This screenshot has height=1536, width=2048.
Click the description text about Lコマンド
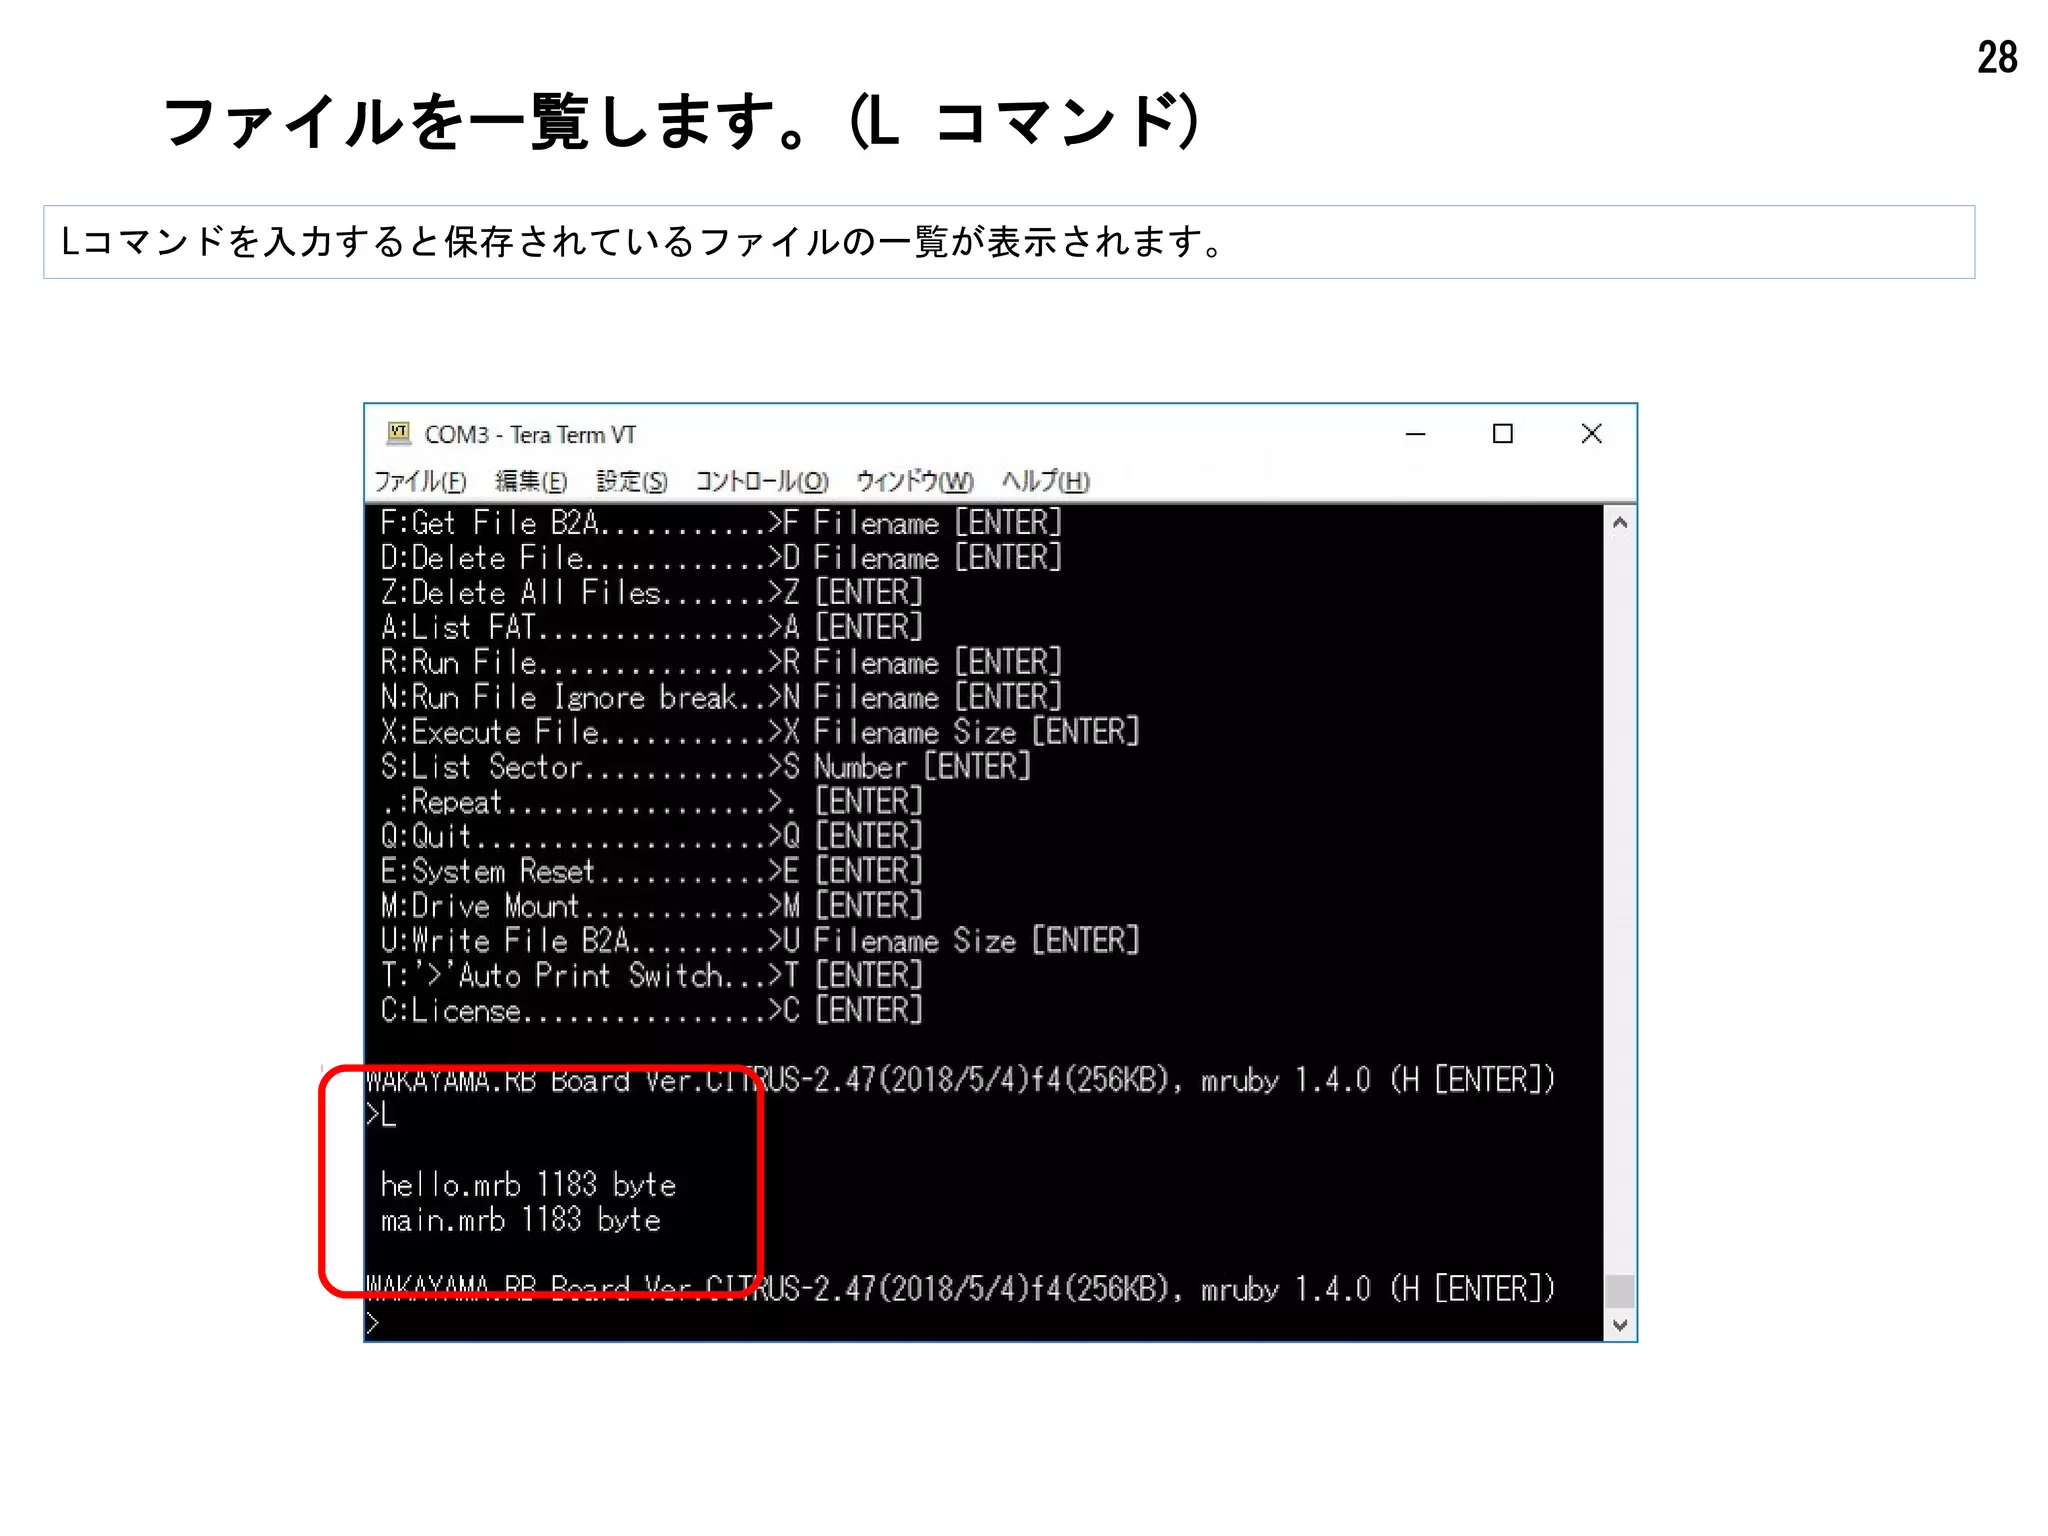(x=642, y=242)
